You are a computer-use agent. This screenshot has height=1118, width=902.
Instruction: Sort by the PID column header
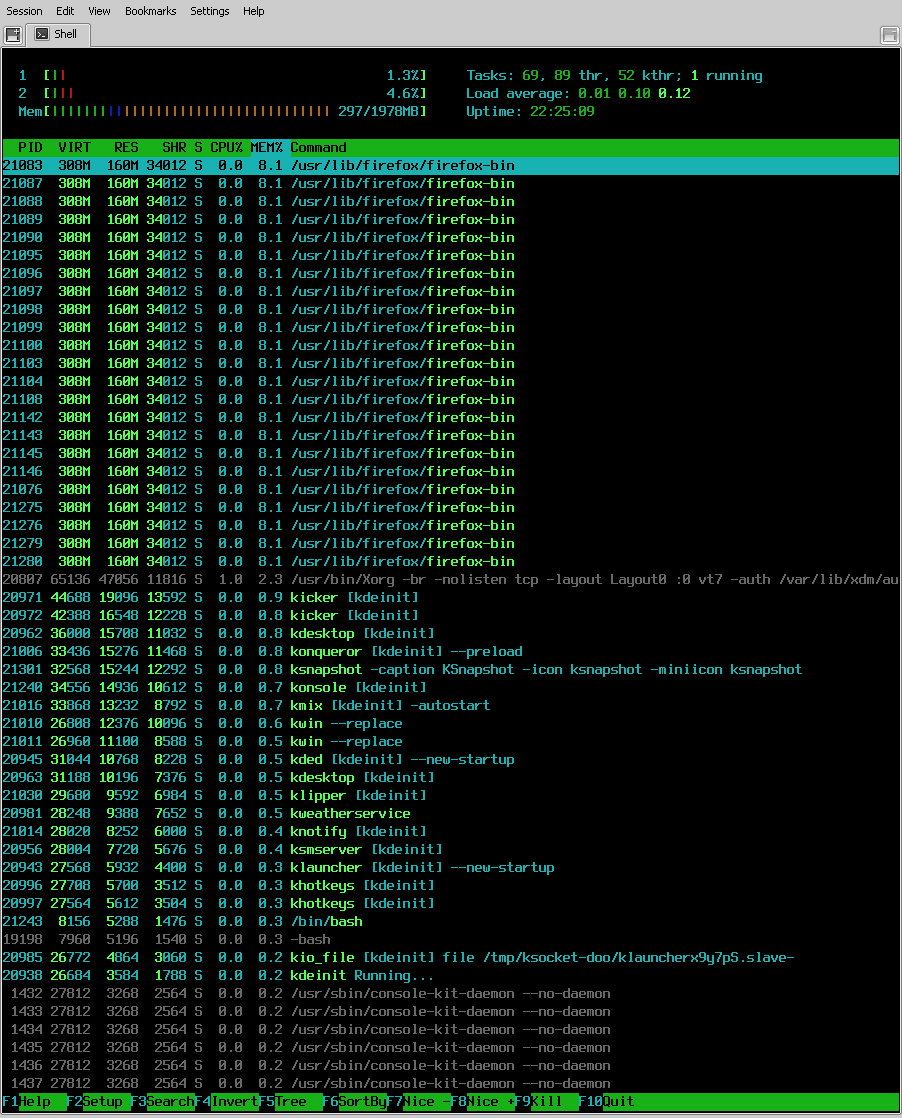30,148
